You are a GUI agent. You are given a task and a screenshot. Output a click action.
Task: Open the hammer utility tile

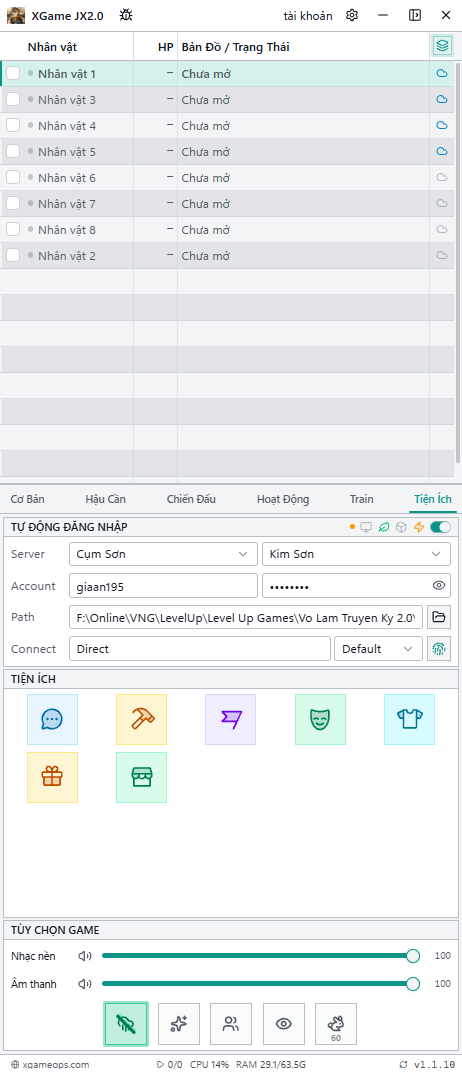(x=141, y=719)
